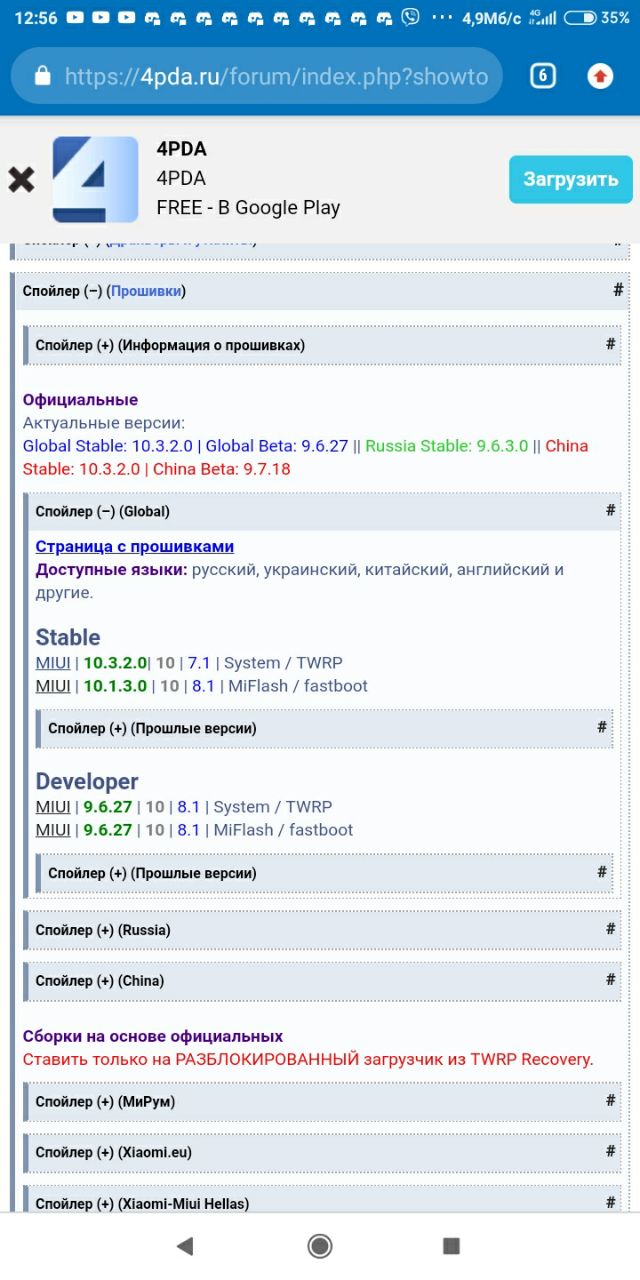Tap the Загрузить button
The height and width of the screenshot is (1280, 640).
[571, 180]
